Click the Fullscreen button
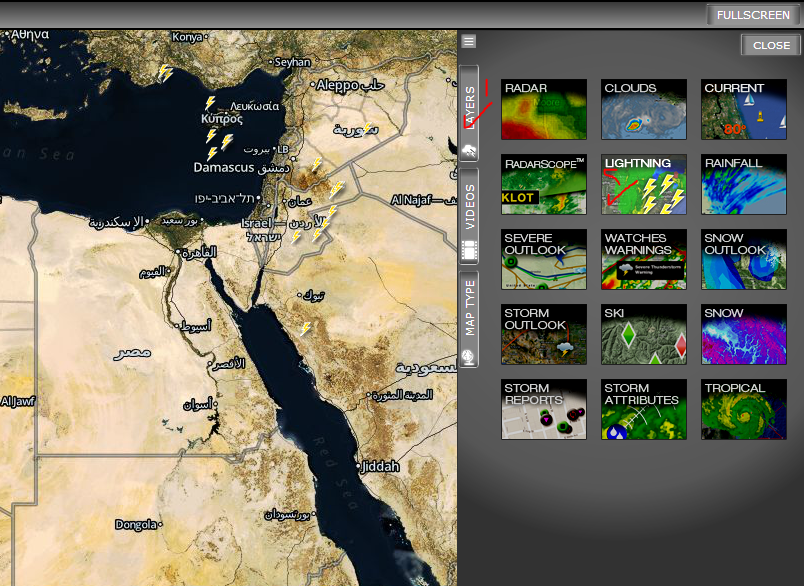 pos(753,15)
